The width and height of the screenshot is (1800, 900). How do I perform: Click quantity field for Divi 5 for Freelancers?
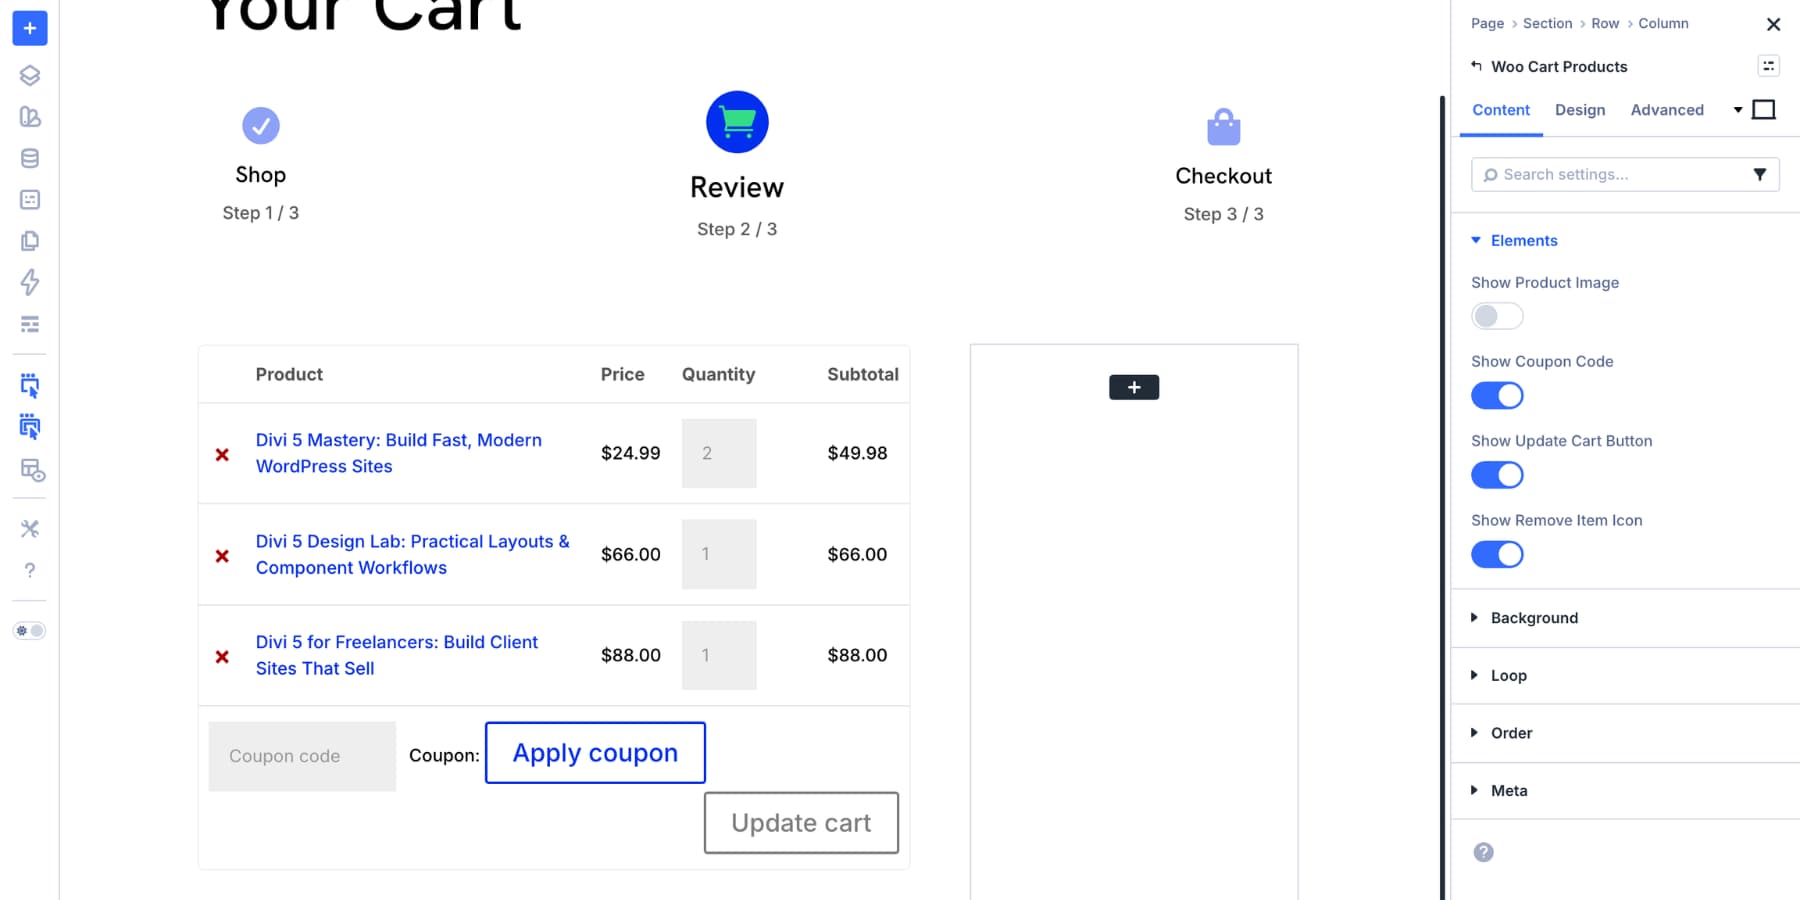(719, 655)
